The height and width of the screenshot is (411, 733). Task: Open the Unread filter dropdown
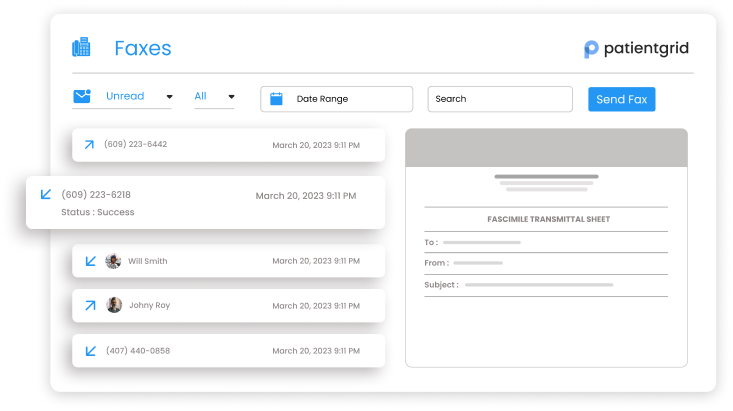[x=122, y=97]
